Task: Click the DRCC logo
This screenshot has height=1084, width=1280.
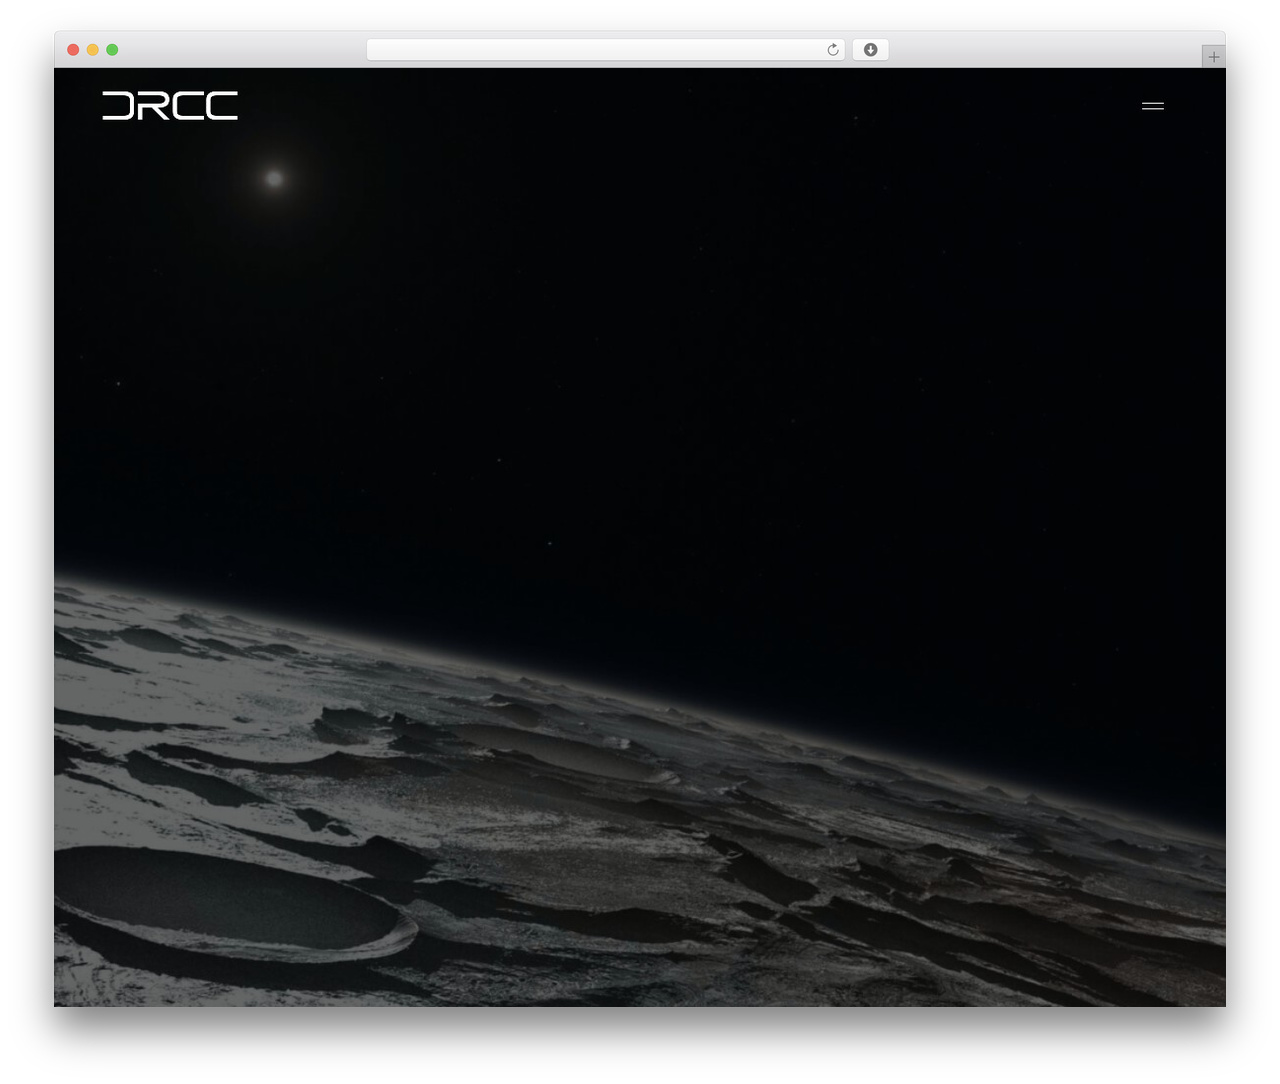Action: point(170,105)
